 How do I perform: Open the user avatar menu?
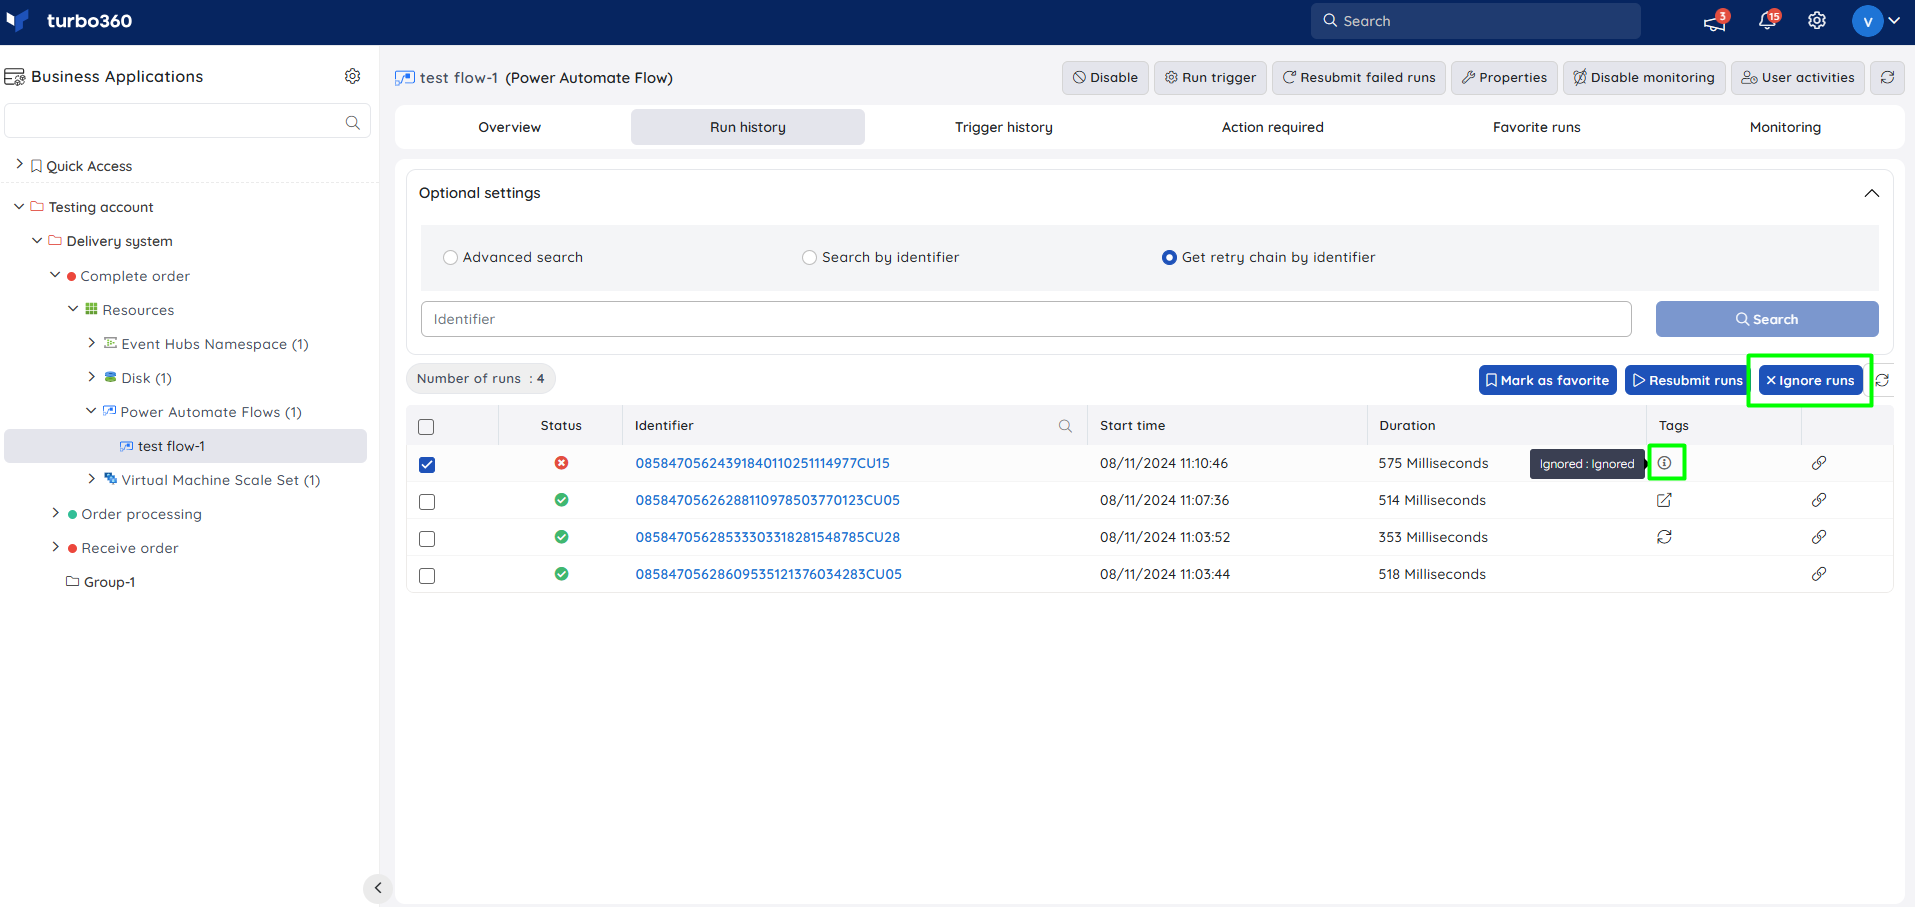[1876, 20]
